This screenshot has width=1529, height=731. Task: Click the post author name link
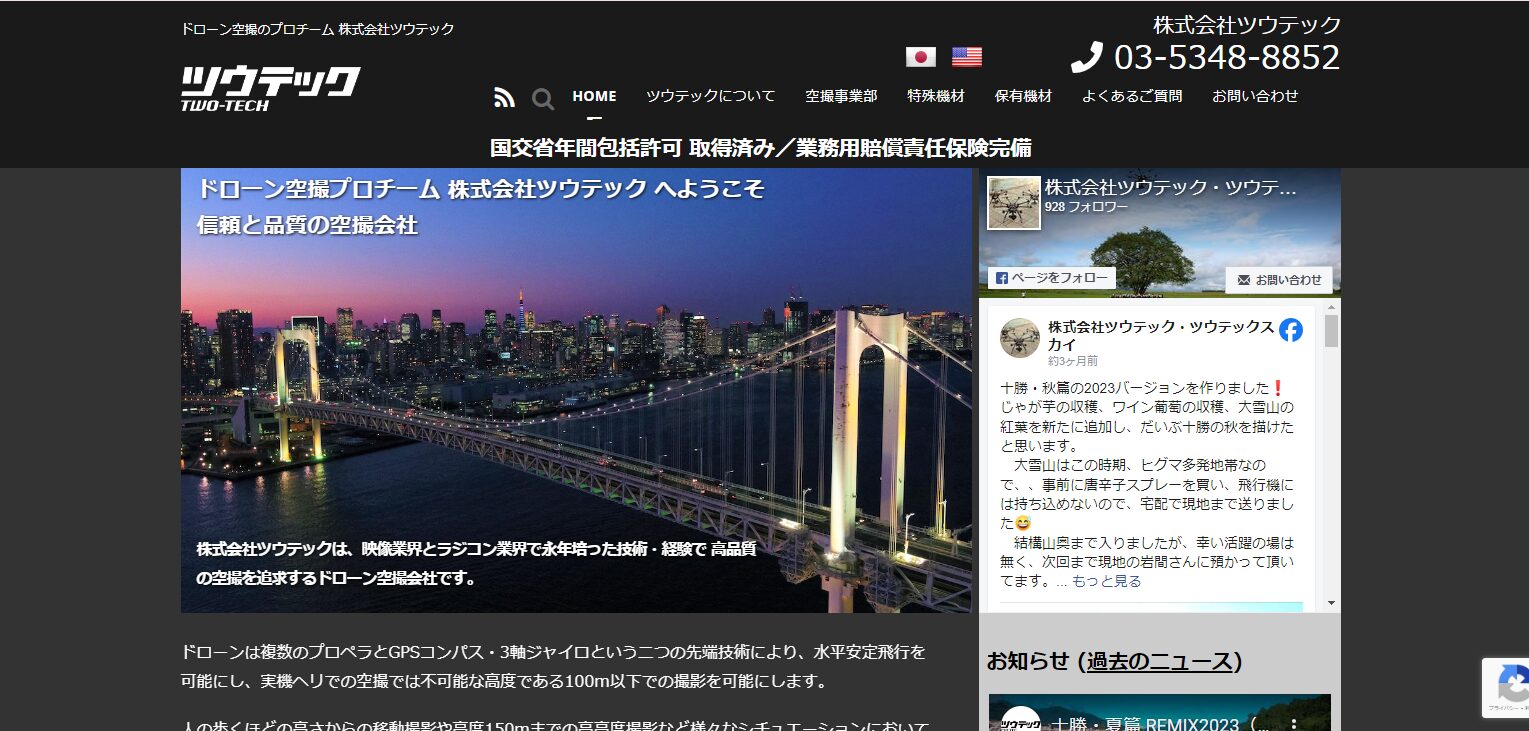(x=1161, y=336)
